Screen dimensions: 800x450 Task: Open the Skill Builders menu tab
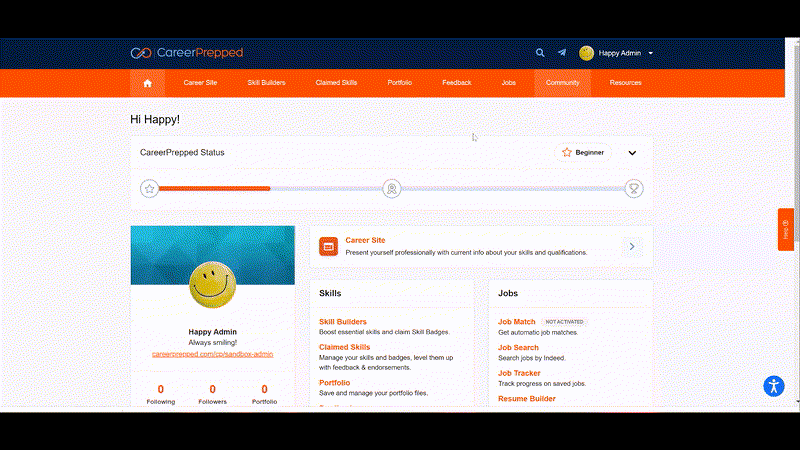266,83
